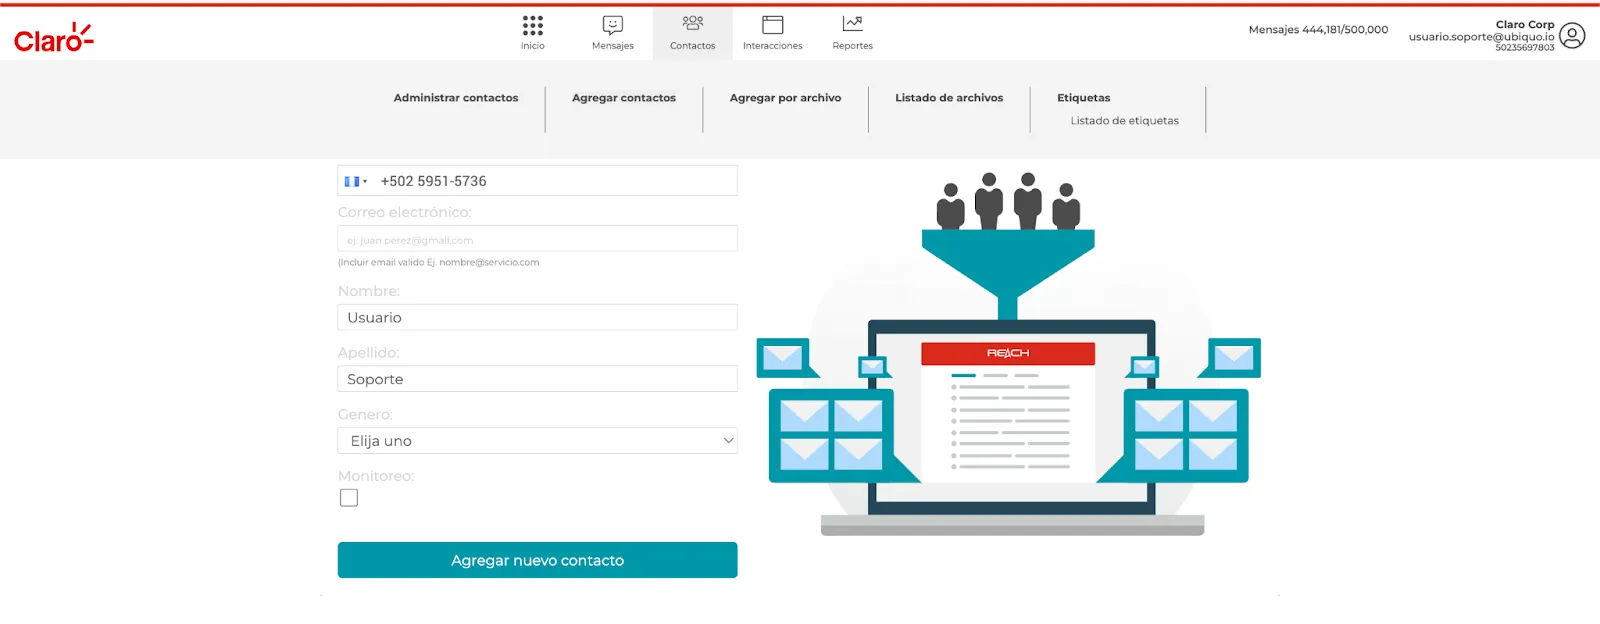The width and height of the screenshot is (1600, 624).
Task: Open Listado de archivos
Action: coord(949,98)
